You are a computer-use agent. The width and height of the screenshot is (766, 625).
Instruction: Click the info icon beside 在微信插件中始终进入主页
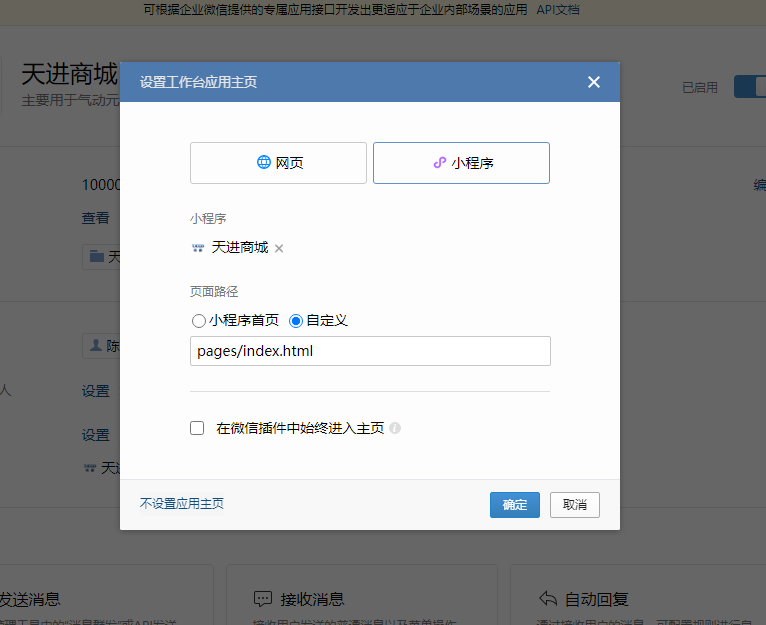395,428
